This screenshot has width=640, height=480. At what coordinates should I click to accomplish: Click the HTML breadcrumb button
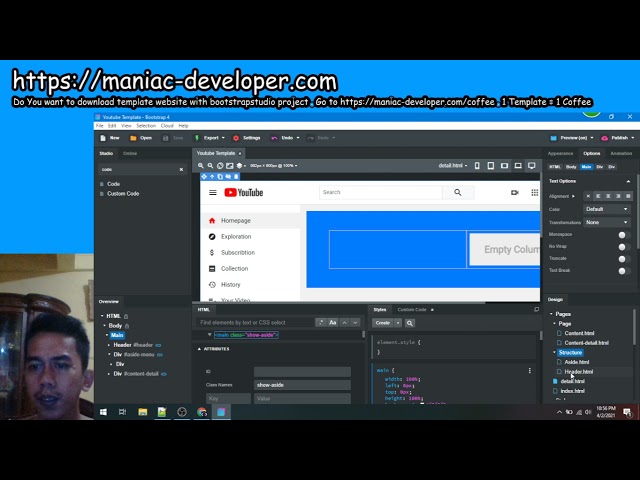pyautogui.click(x=555, y=167)
